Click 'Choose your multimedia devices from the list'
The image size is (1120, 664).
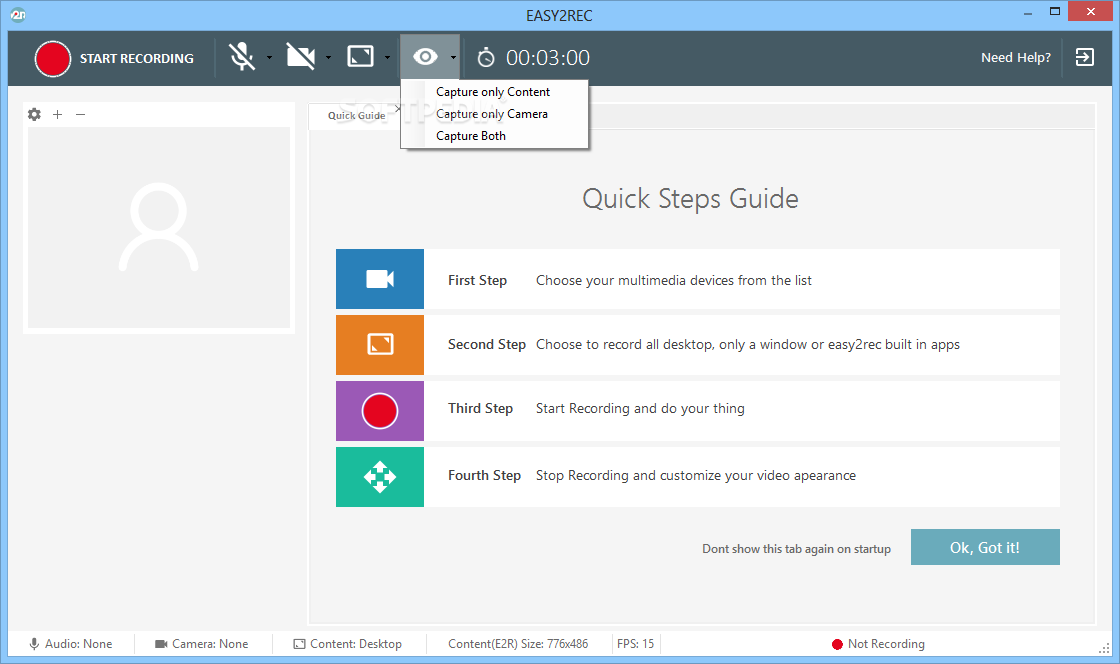[674, 281]
